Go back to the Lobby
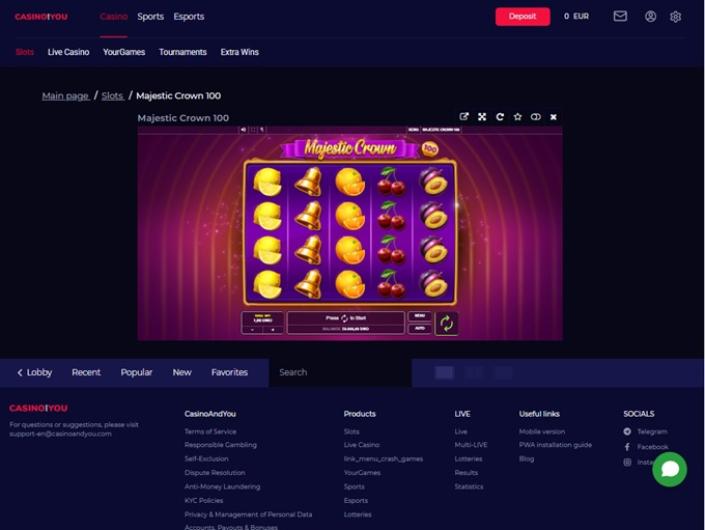 [35, 372]
